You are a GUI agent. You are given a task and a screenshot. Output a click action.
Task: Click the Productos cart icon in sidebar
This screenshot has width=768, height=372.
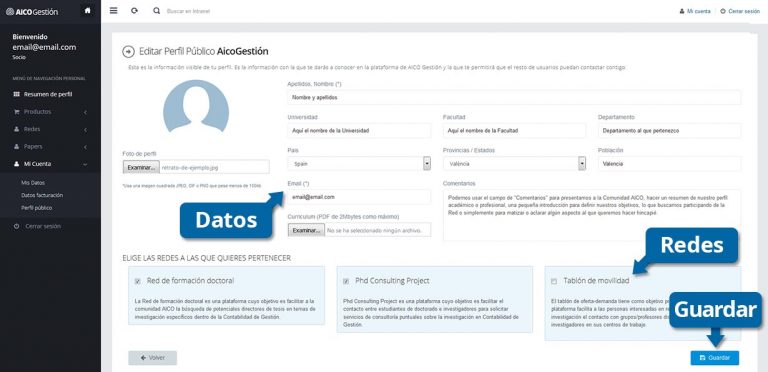(16, 112)
